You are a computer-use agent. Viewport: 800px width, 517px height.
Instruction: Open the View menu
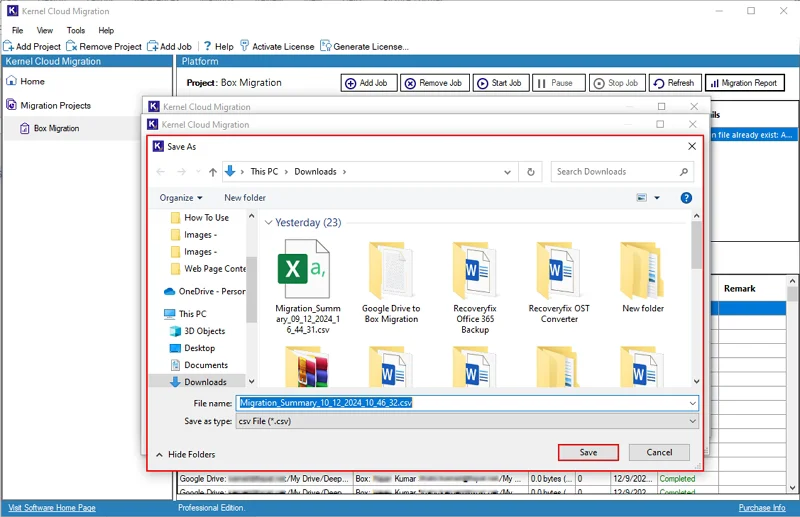click(x=44, y=30)
